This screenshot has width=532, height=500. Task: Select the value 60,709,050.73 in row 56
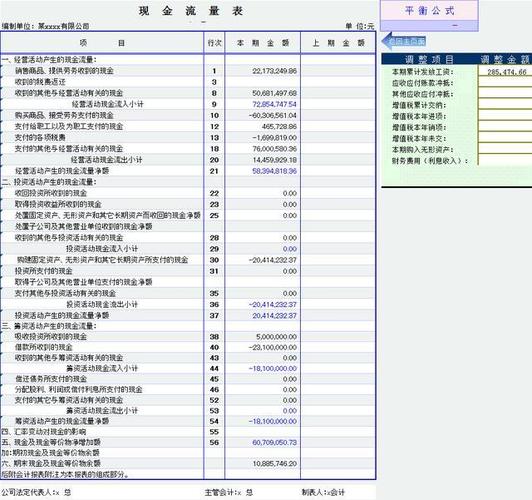pos(274,442)
